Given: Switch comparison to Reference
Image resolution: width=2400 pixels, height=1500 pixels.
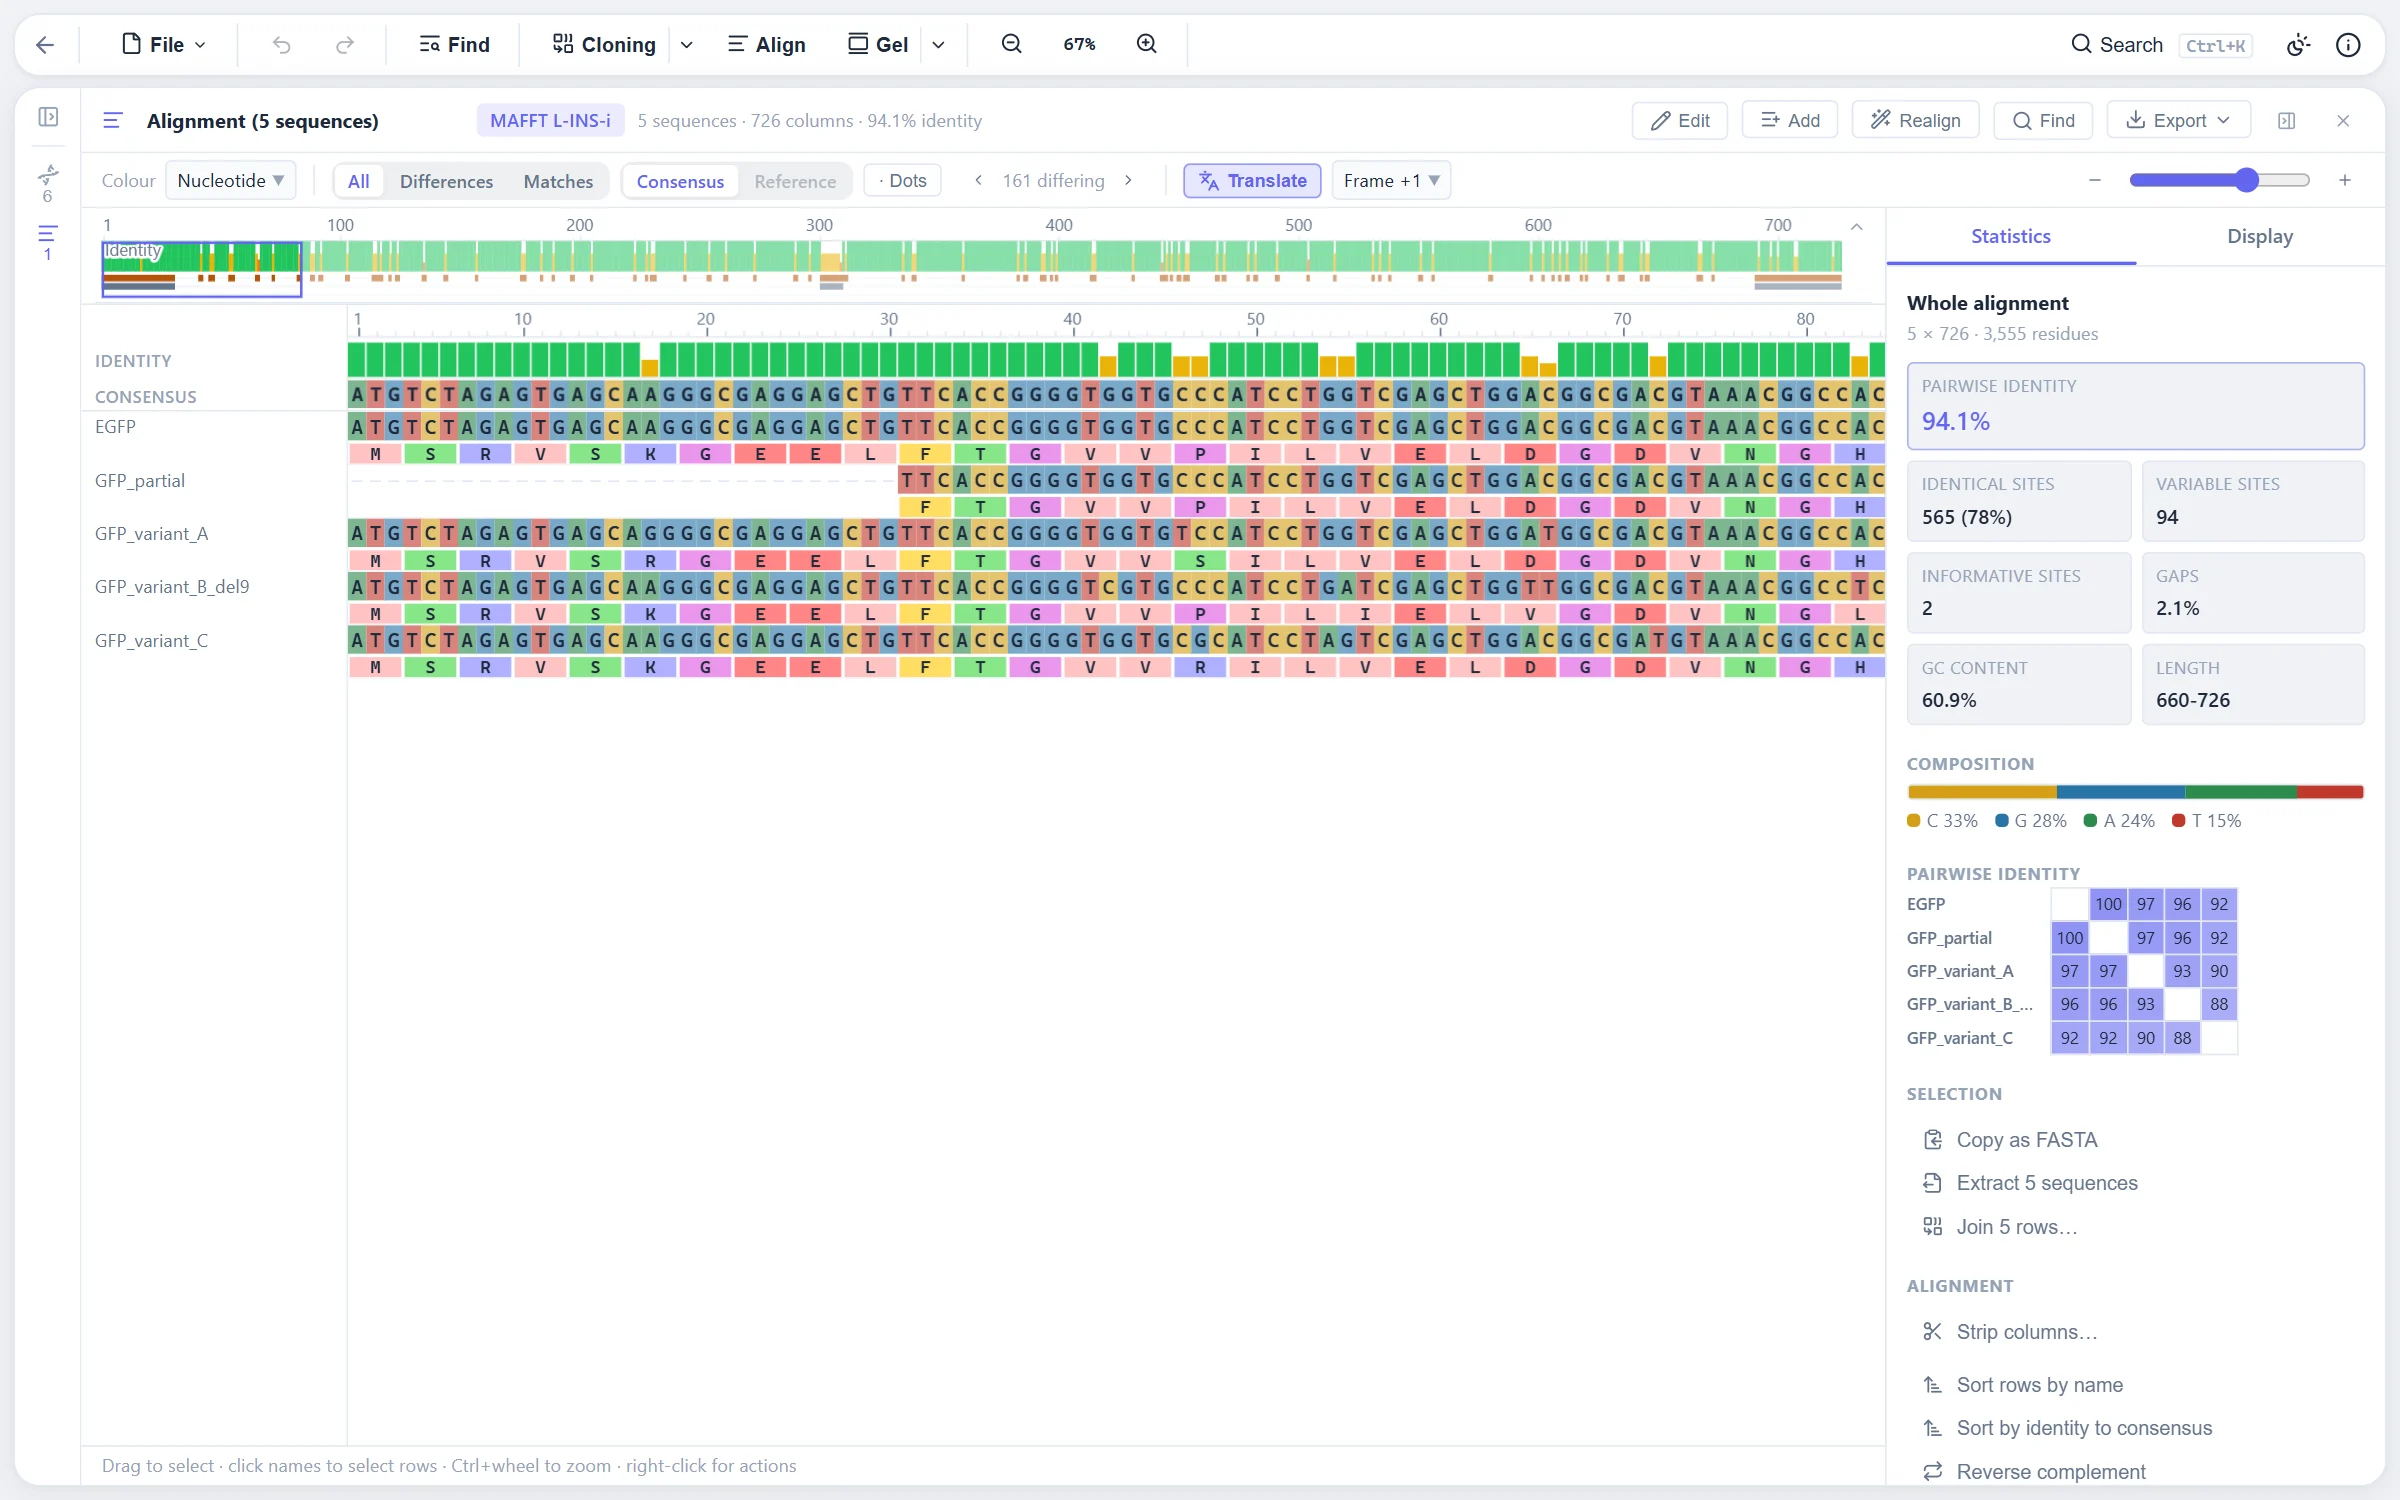Looking at the screenshot, I should (x=795, y=181).
